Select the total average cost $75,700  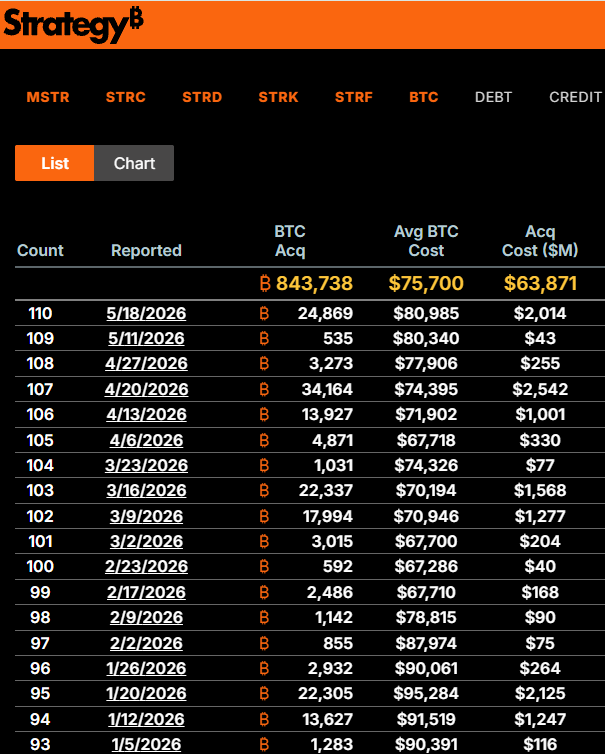426,283
